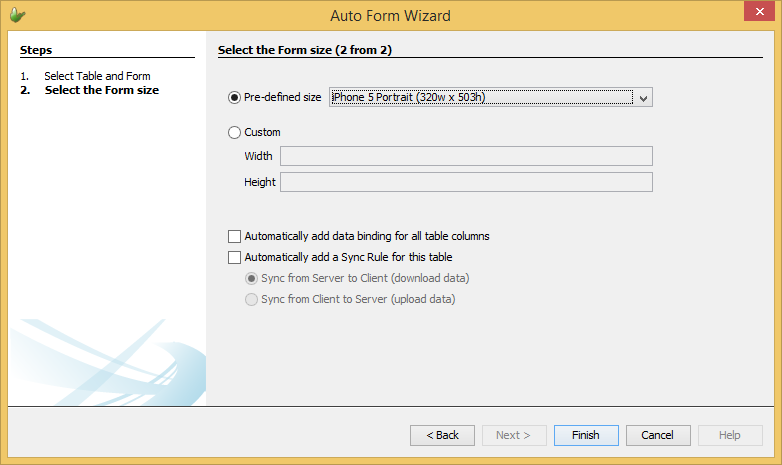
Task: Choose Sync from Client to Server
Action: [252, 299]
